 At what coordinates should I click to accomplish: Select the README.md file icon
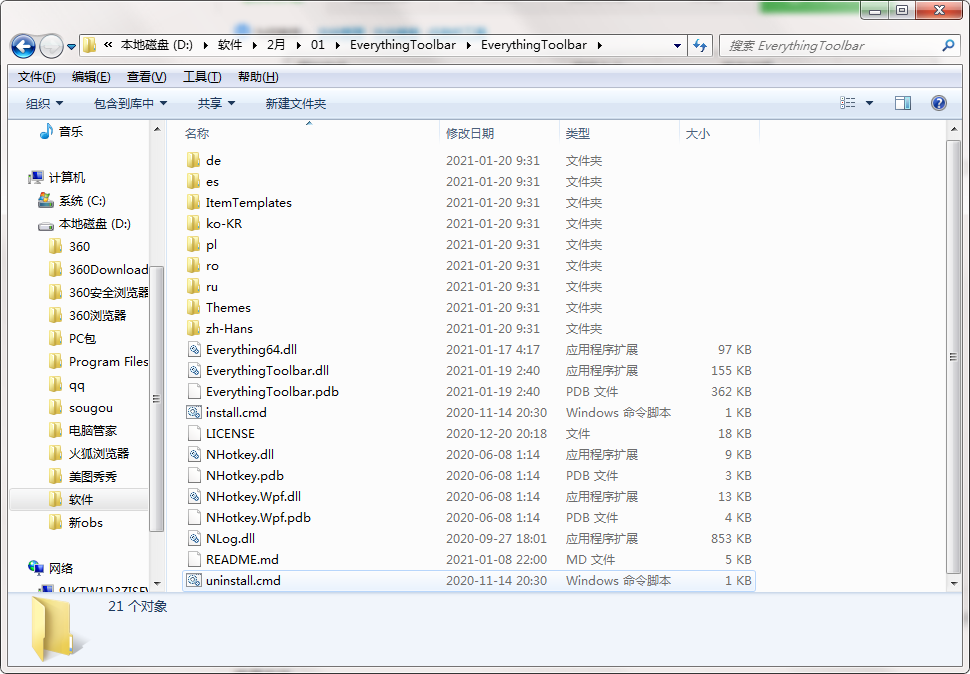coord(194,560)
